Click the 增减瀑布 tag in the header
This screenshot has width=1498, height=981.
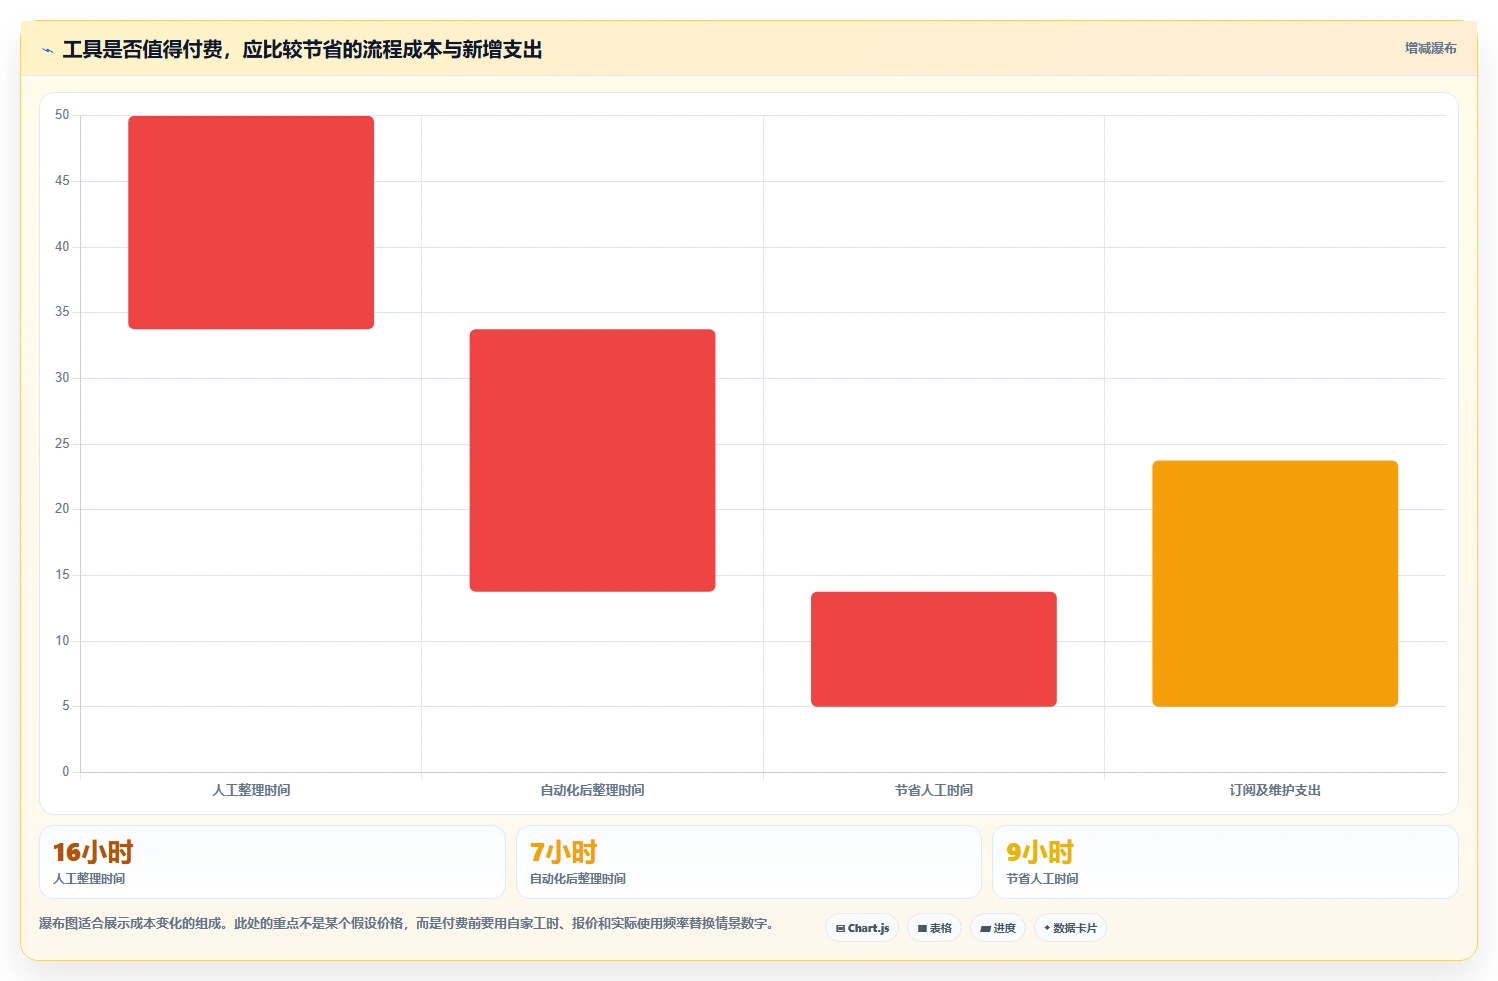(1430, 48)
